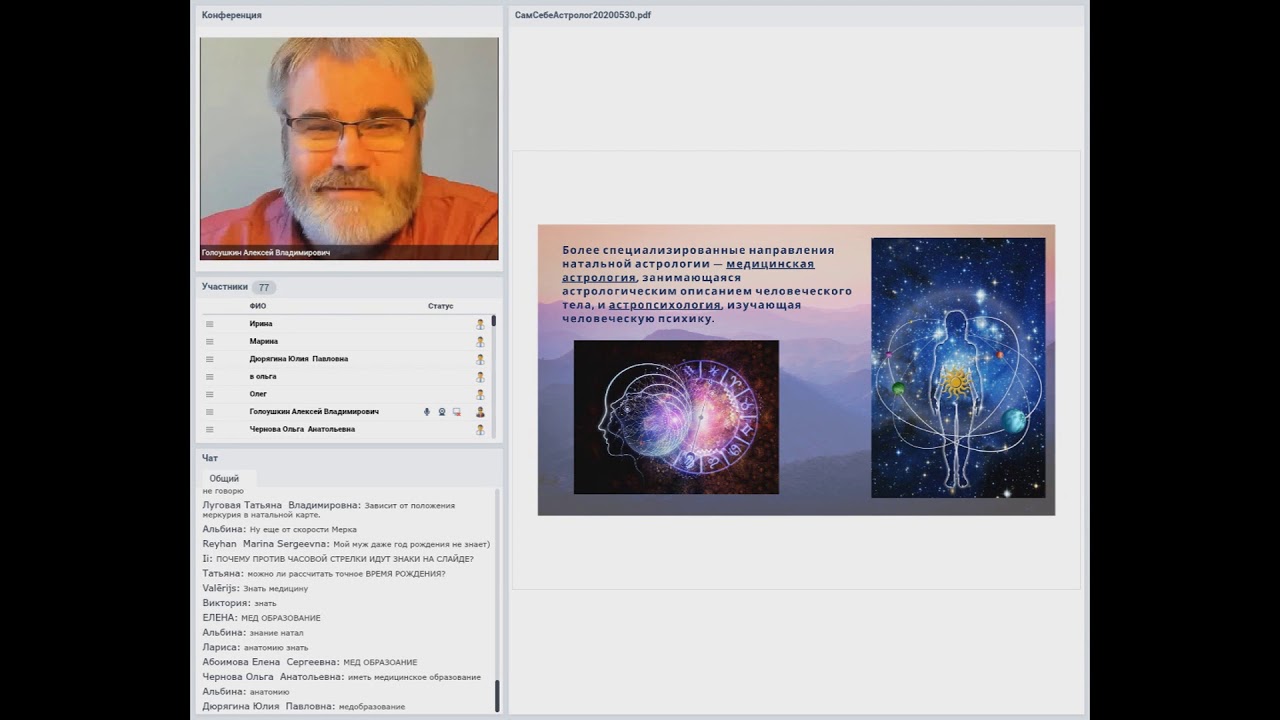Screen dimensions: 1280x720
Task: Click the presenter name caption on video
Action: (266, 253)
